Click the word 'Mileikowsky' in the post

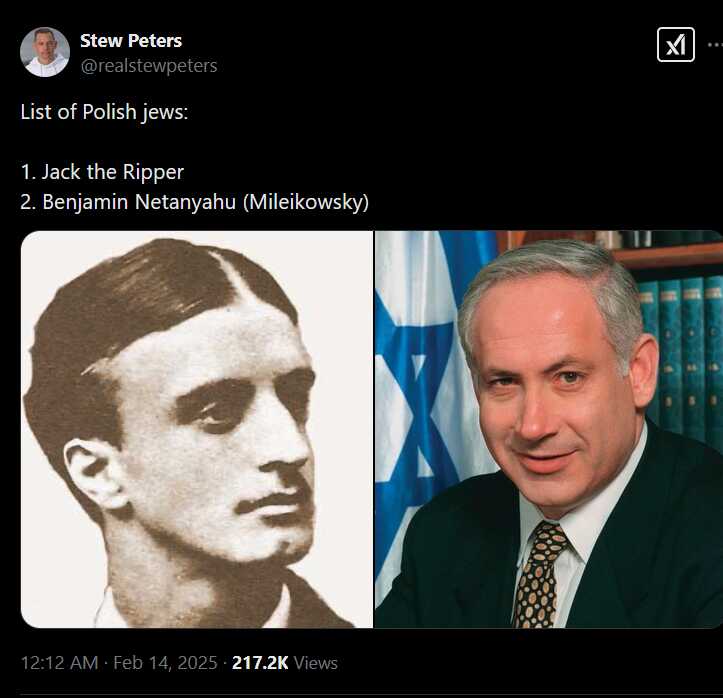point(306,202)
